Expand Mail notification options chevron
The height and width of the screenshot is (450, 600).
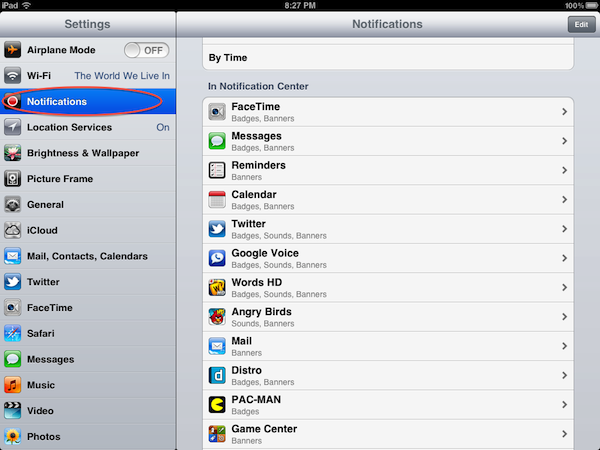coord(564,346)
